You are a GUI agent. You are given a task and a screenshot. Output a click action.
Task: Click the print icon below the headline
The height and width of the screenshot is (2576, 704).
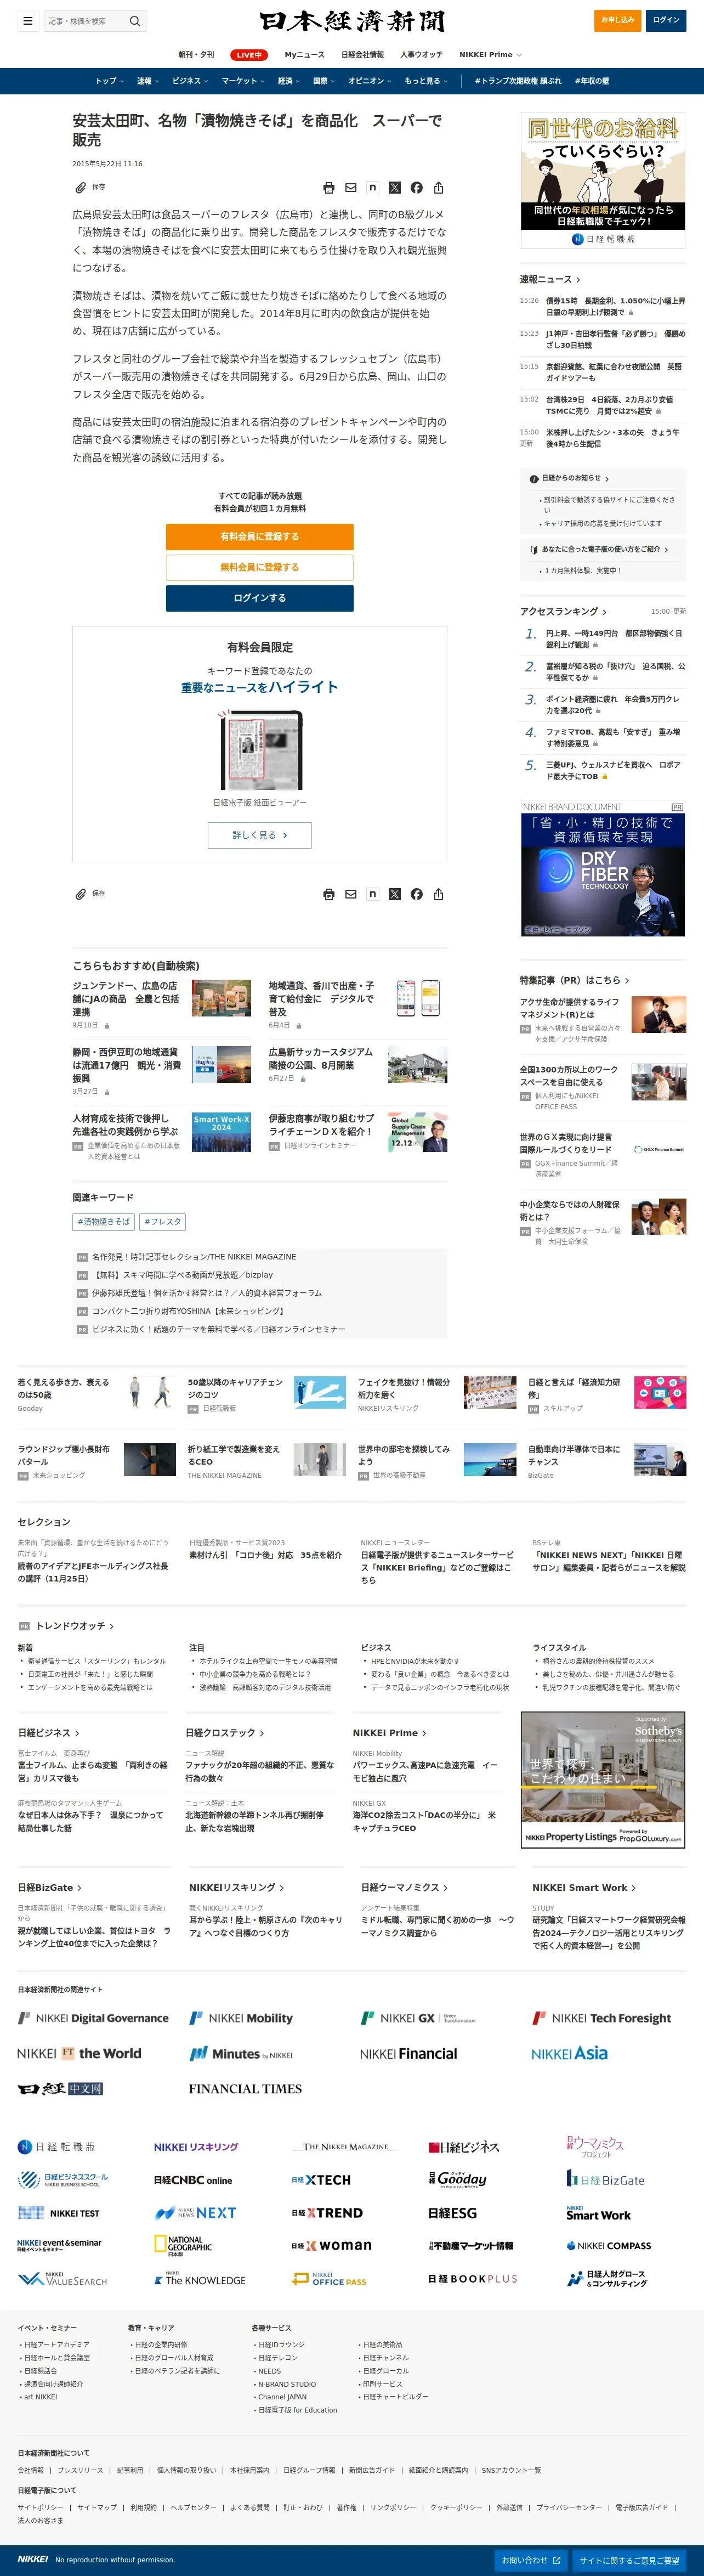coord(329,187)
